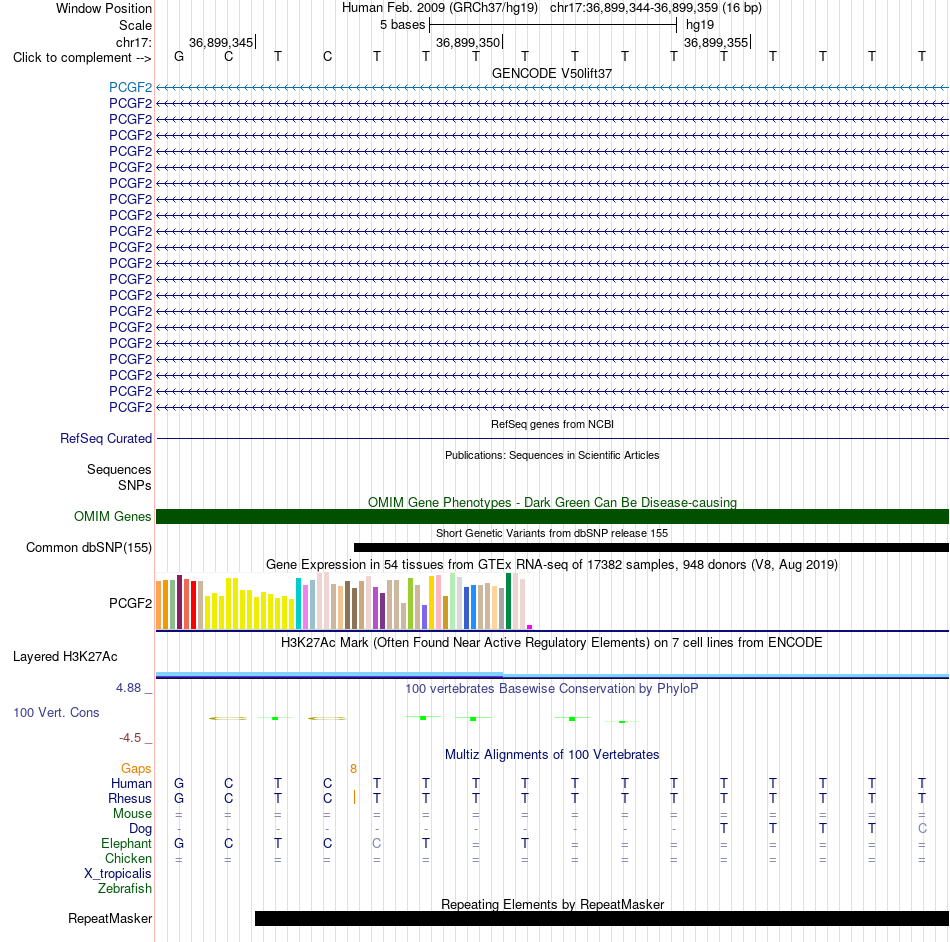Select the X_tropicalis alignment row label

point(118,874)
